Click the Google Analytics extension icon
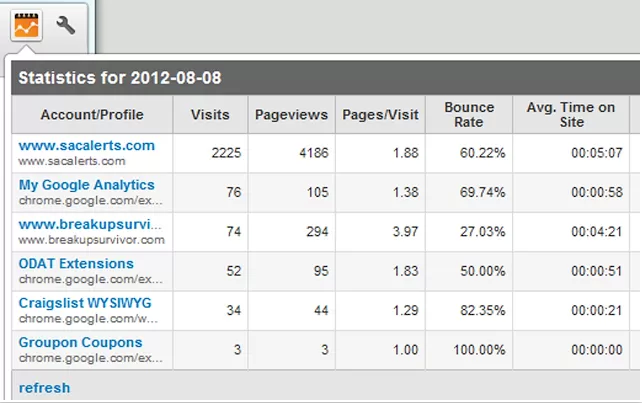 tap(26, 25)
